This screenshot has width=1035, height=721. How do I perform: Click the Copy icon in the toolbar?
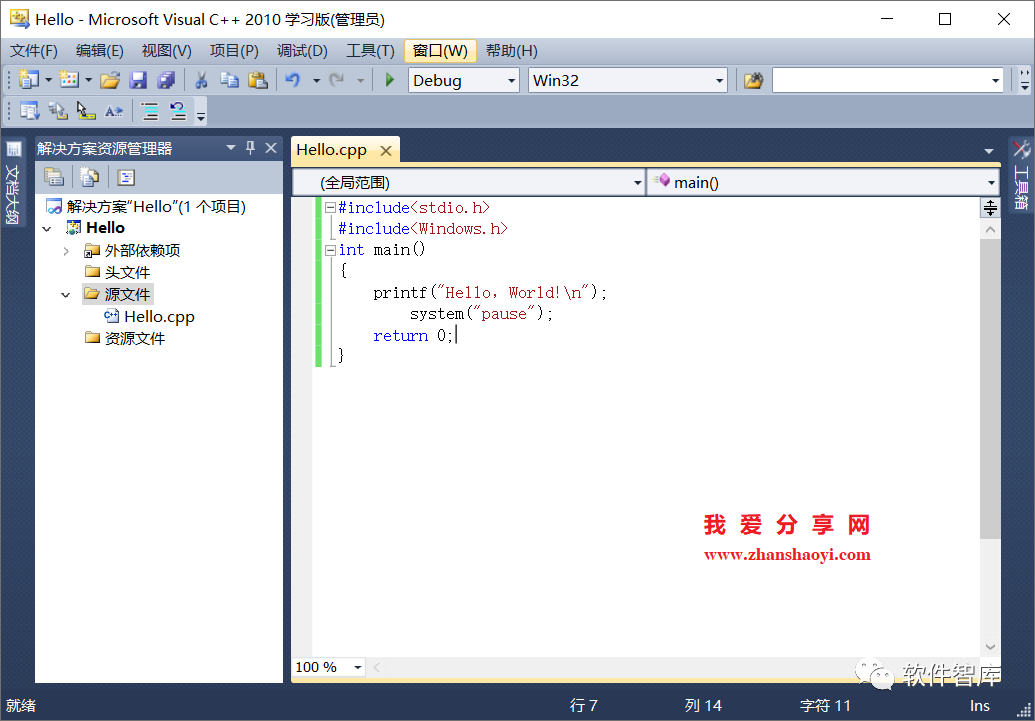point(229,81)
